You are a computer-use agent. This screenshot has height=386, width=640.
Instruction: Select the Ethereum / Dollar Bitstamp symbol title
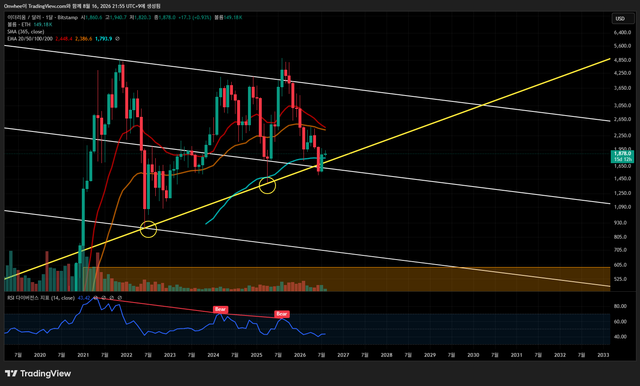[42, 18]
